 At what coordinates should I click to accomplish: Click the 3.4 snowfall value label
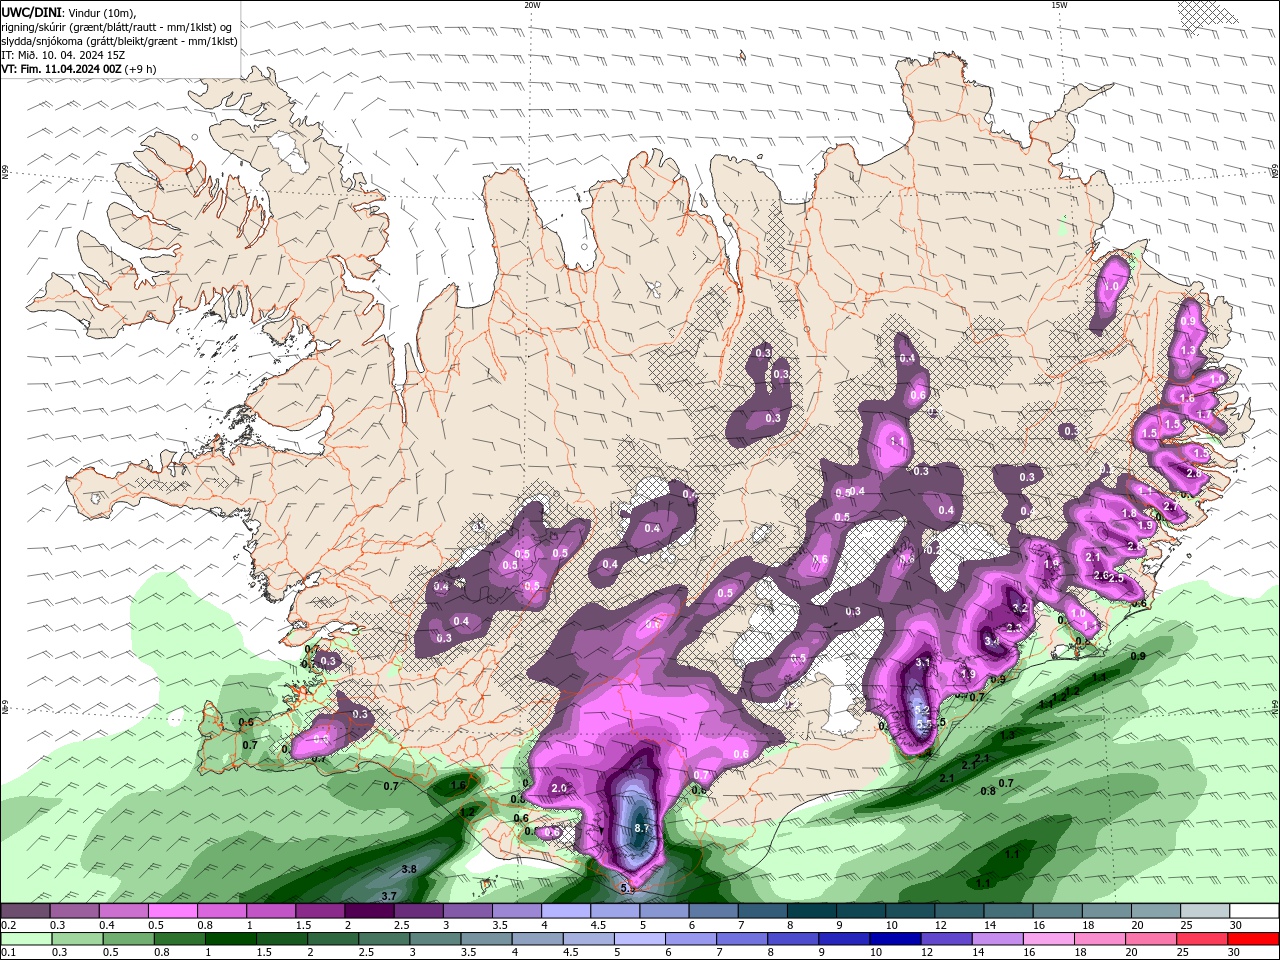[991, 641]
